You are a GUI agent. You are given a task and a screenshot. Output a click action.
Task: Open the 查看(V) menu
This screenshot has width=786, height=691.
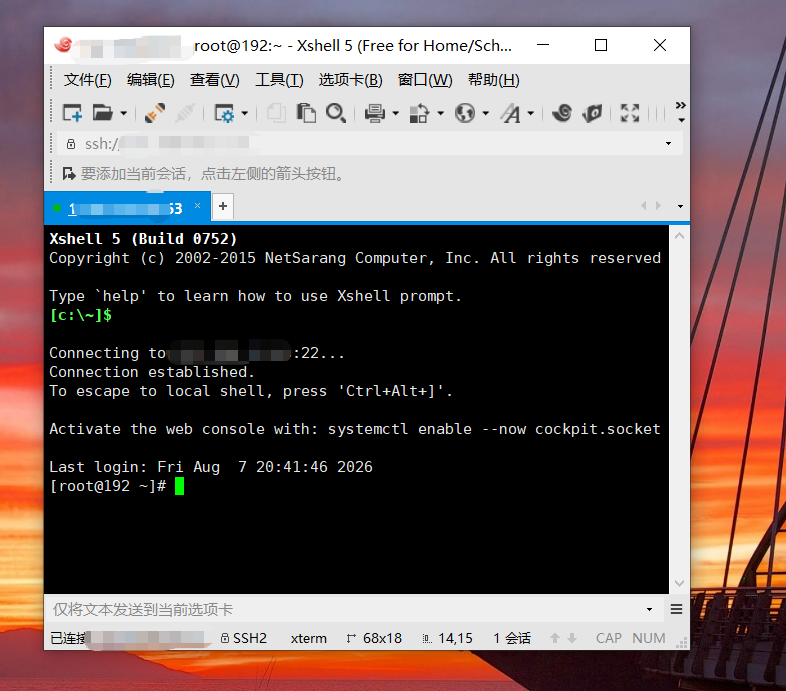(215, 80)
